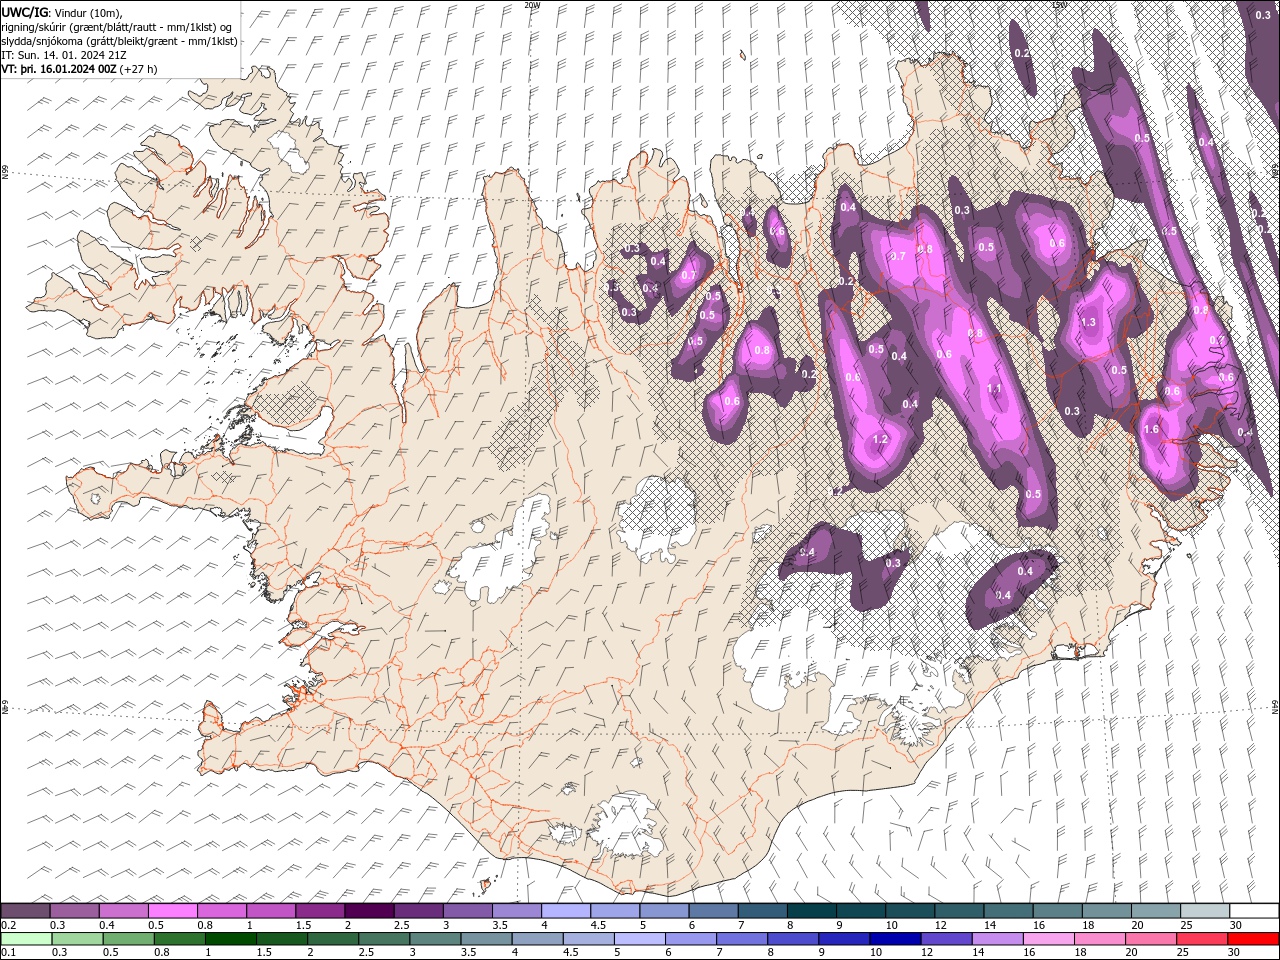This screenshot has height=960, width=1280.
Task: Click the bright red swatch labeled 30 in bottom legend
Action: click(x=1253, y=939)
